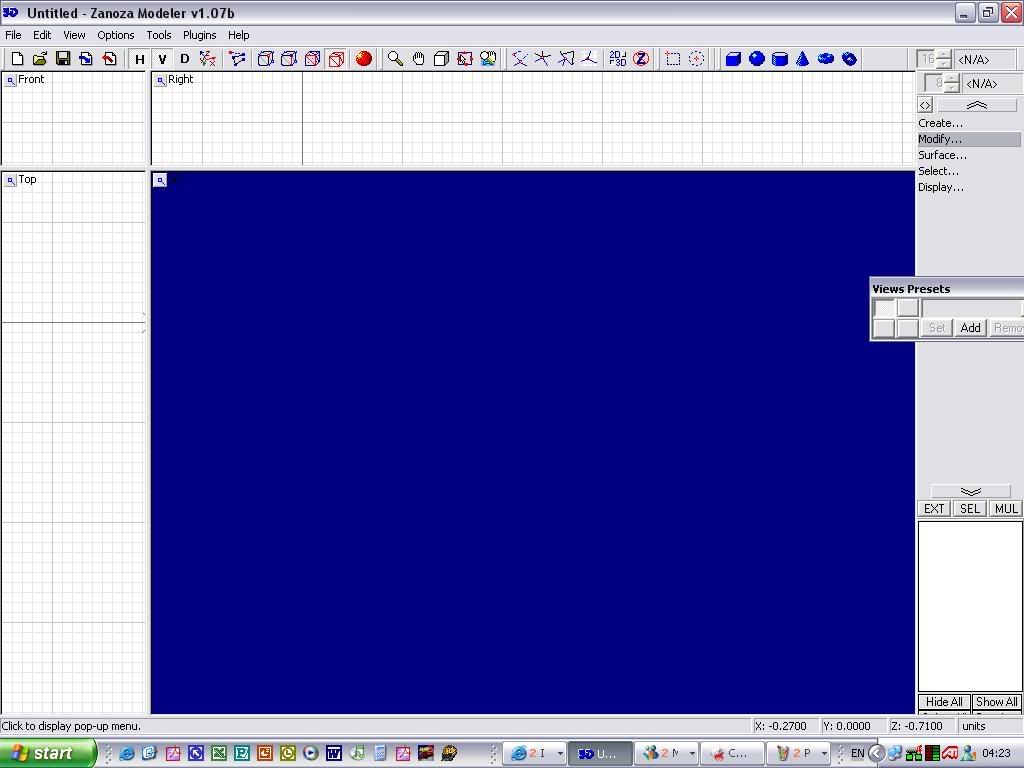
Task: Click the red sphere render icon
Action: point(364,59)
